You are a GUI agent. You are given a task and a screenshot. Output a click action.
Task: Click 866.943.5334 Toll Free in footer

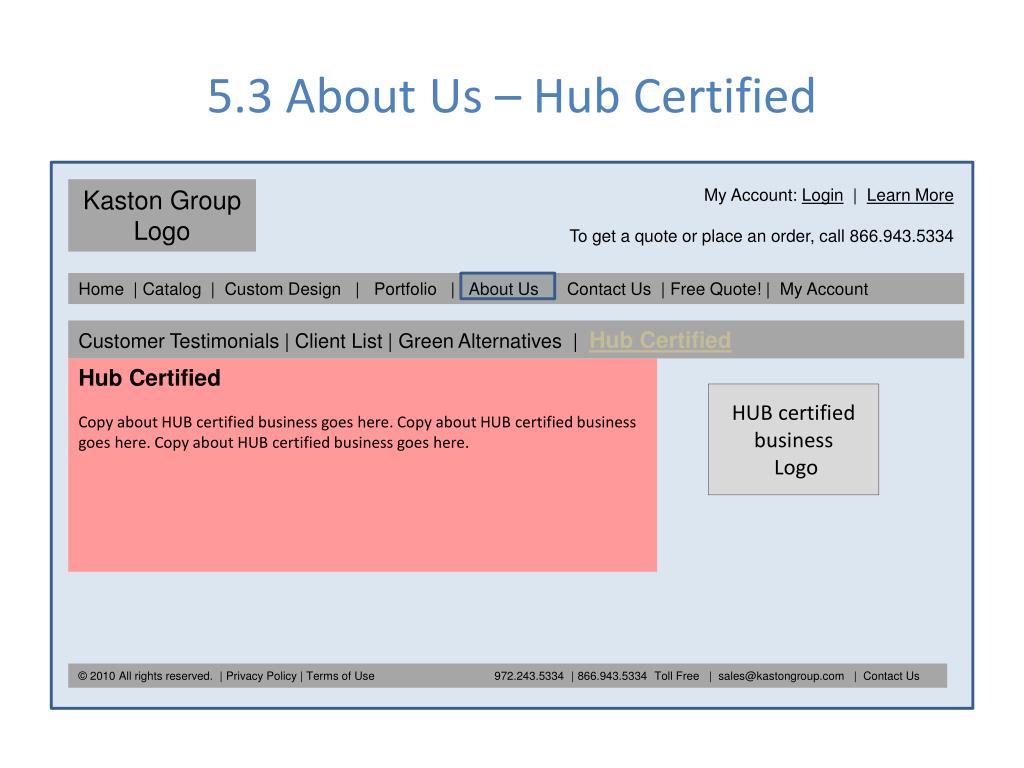(638, 676)
